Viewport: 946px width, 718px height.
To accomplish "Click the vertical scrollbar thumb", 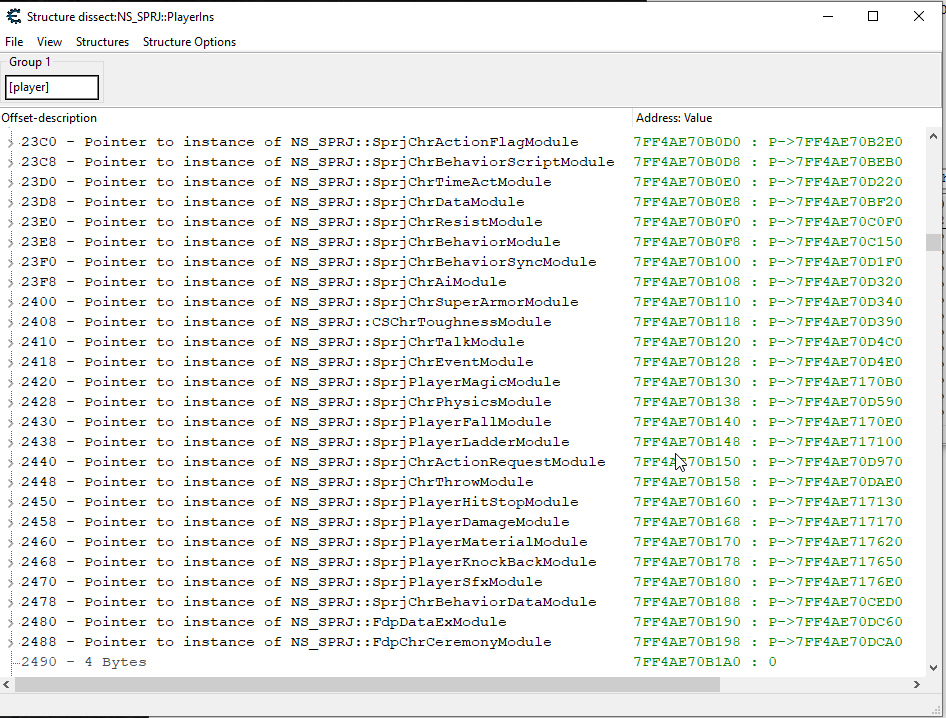I will click(933, 242).
